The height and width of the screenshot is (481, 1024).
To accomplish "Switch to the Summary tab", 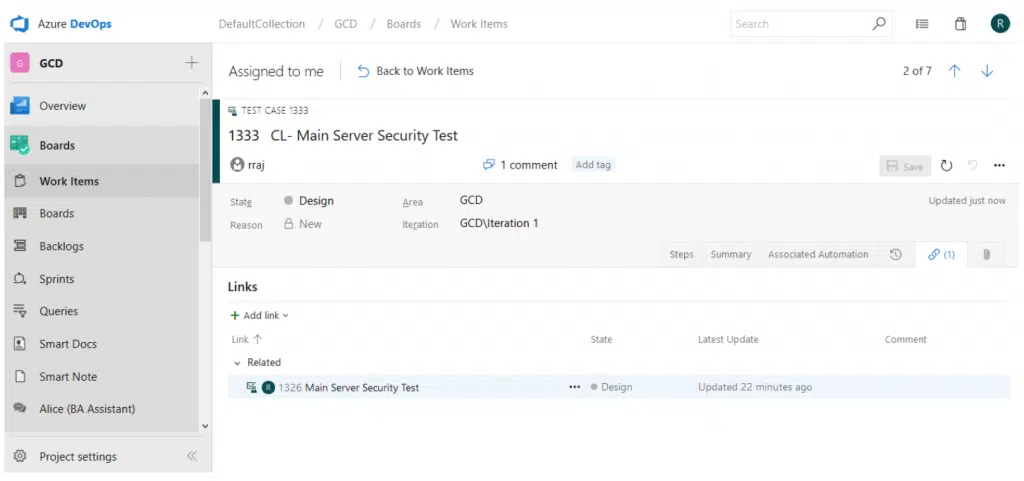I will [730, 255].
